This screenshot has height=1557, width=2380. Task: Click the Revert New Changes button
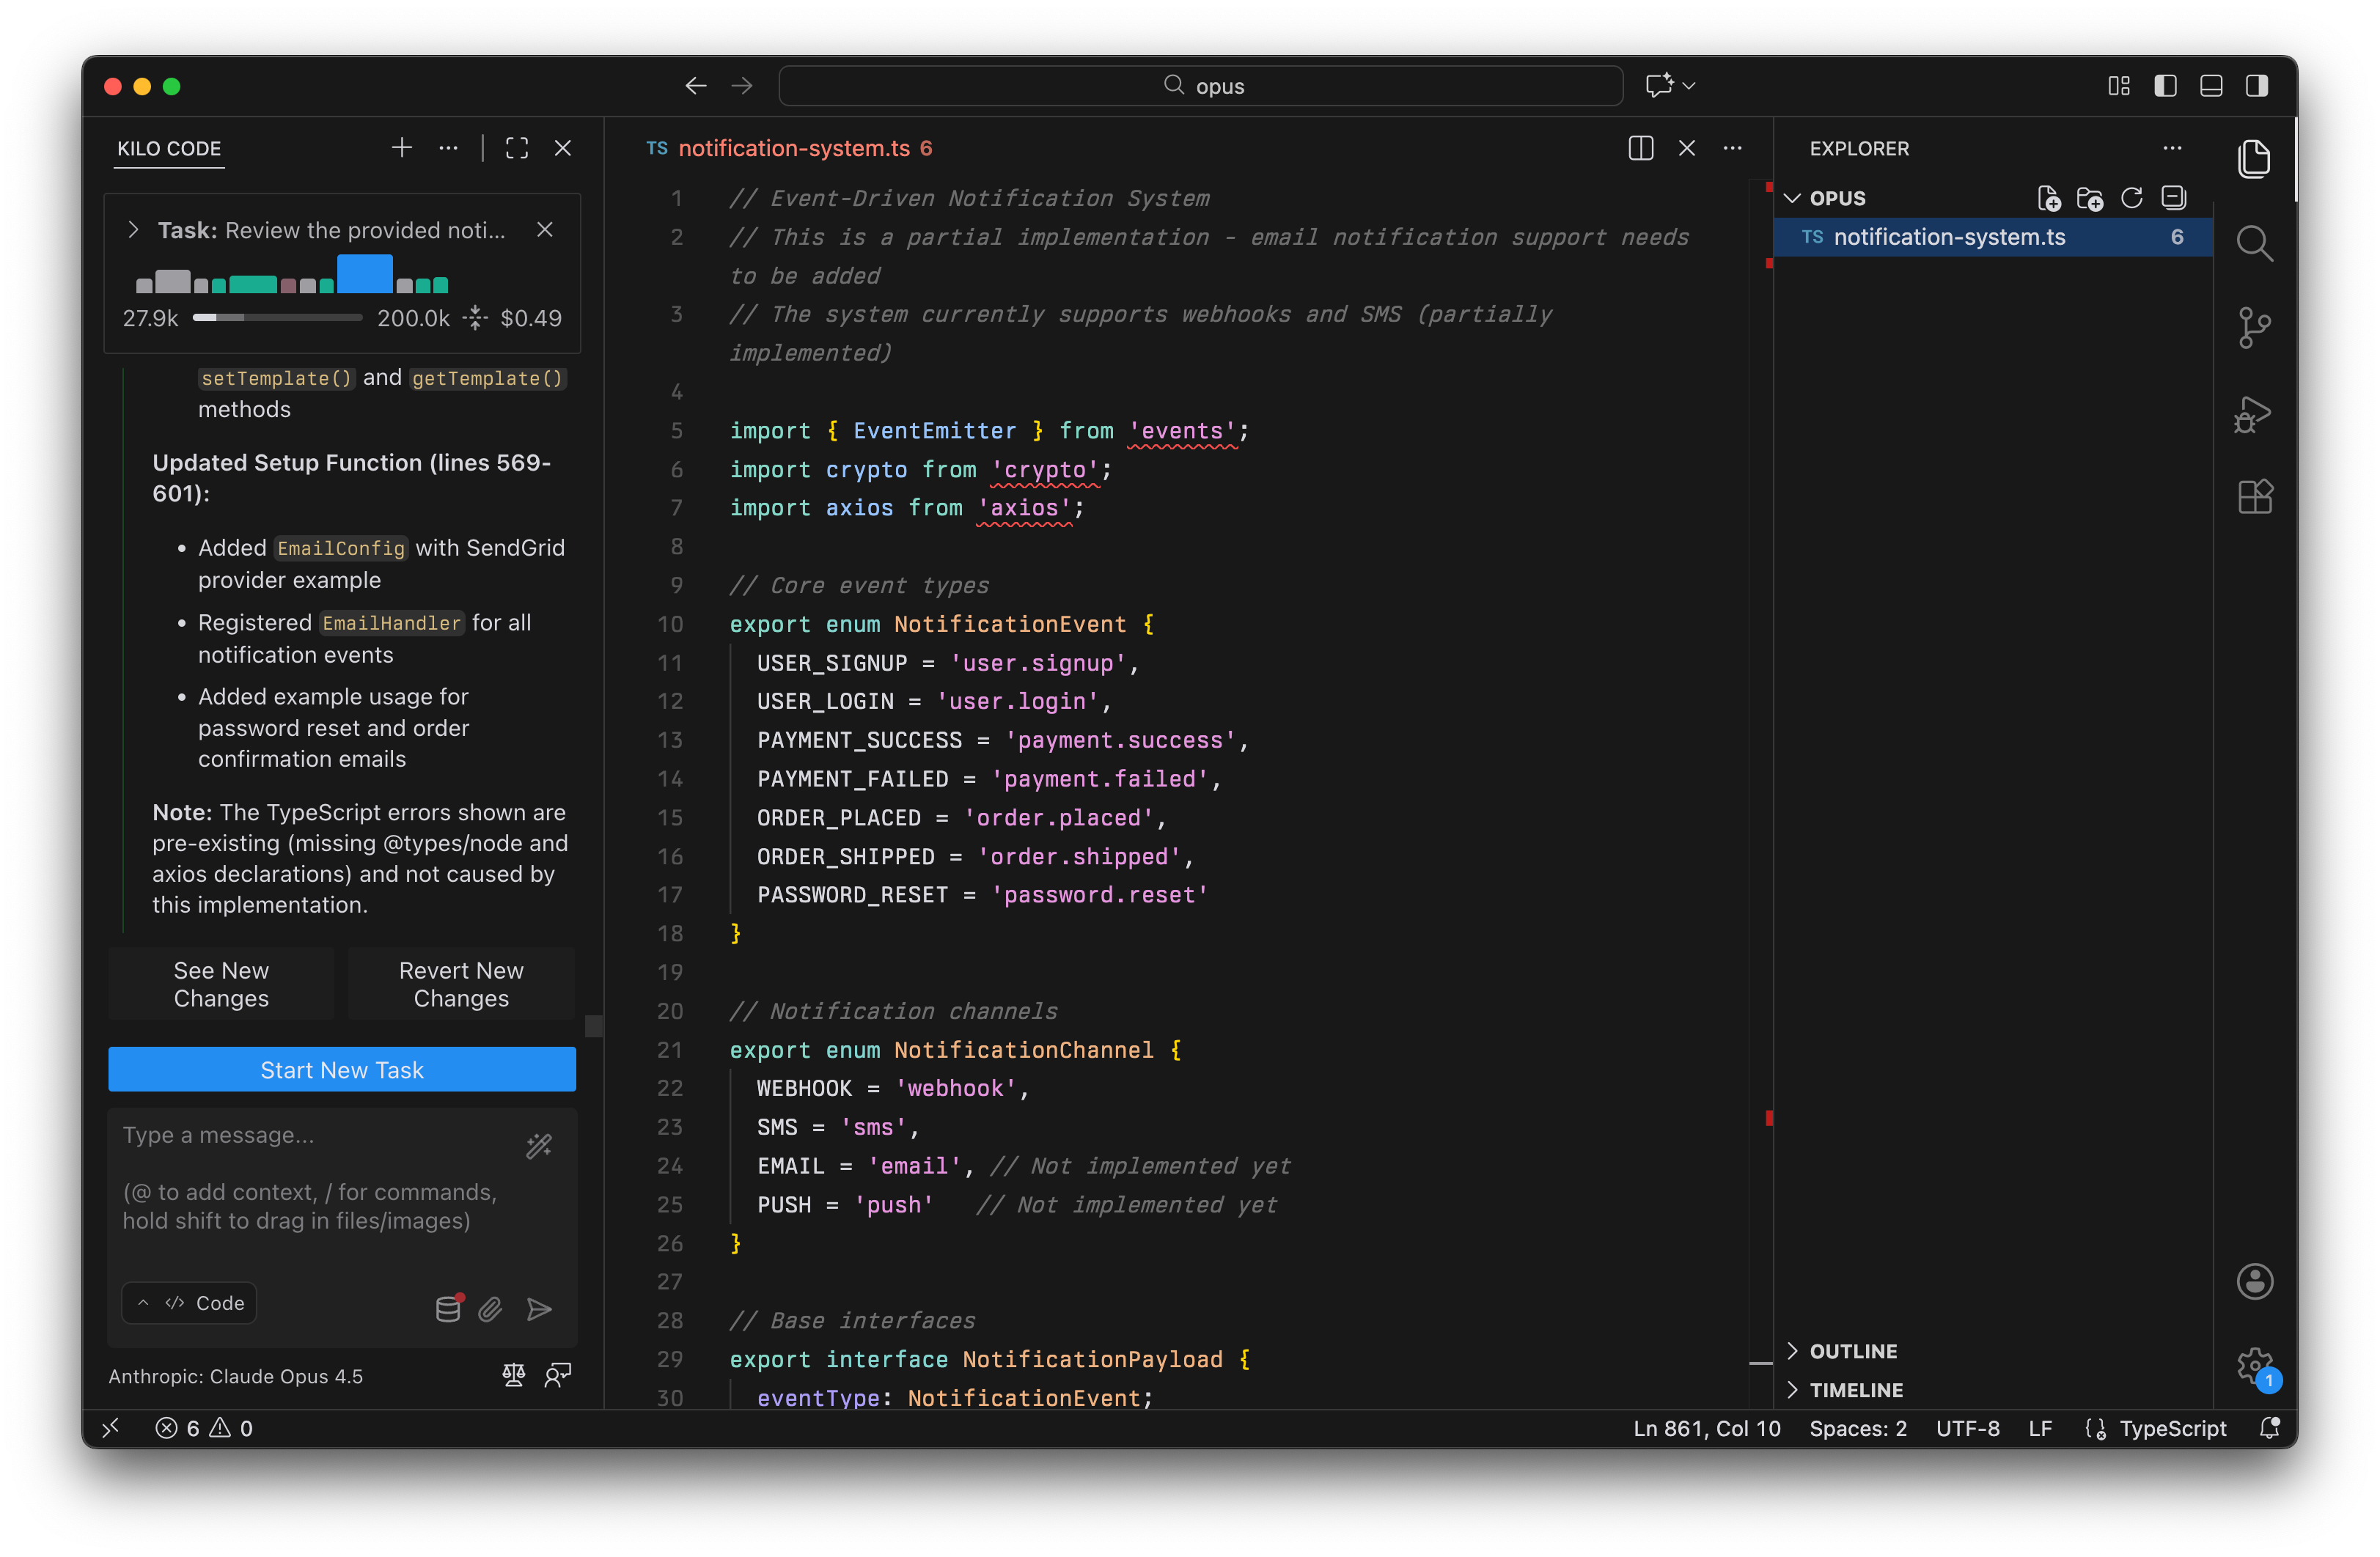click(x=461, y=984)
